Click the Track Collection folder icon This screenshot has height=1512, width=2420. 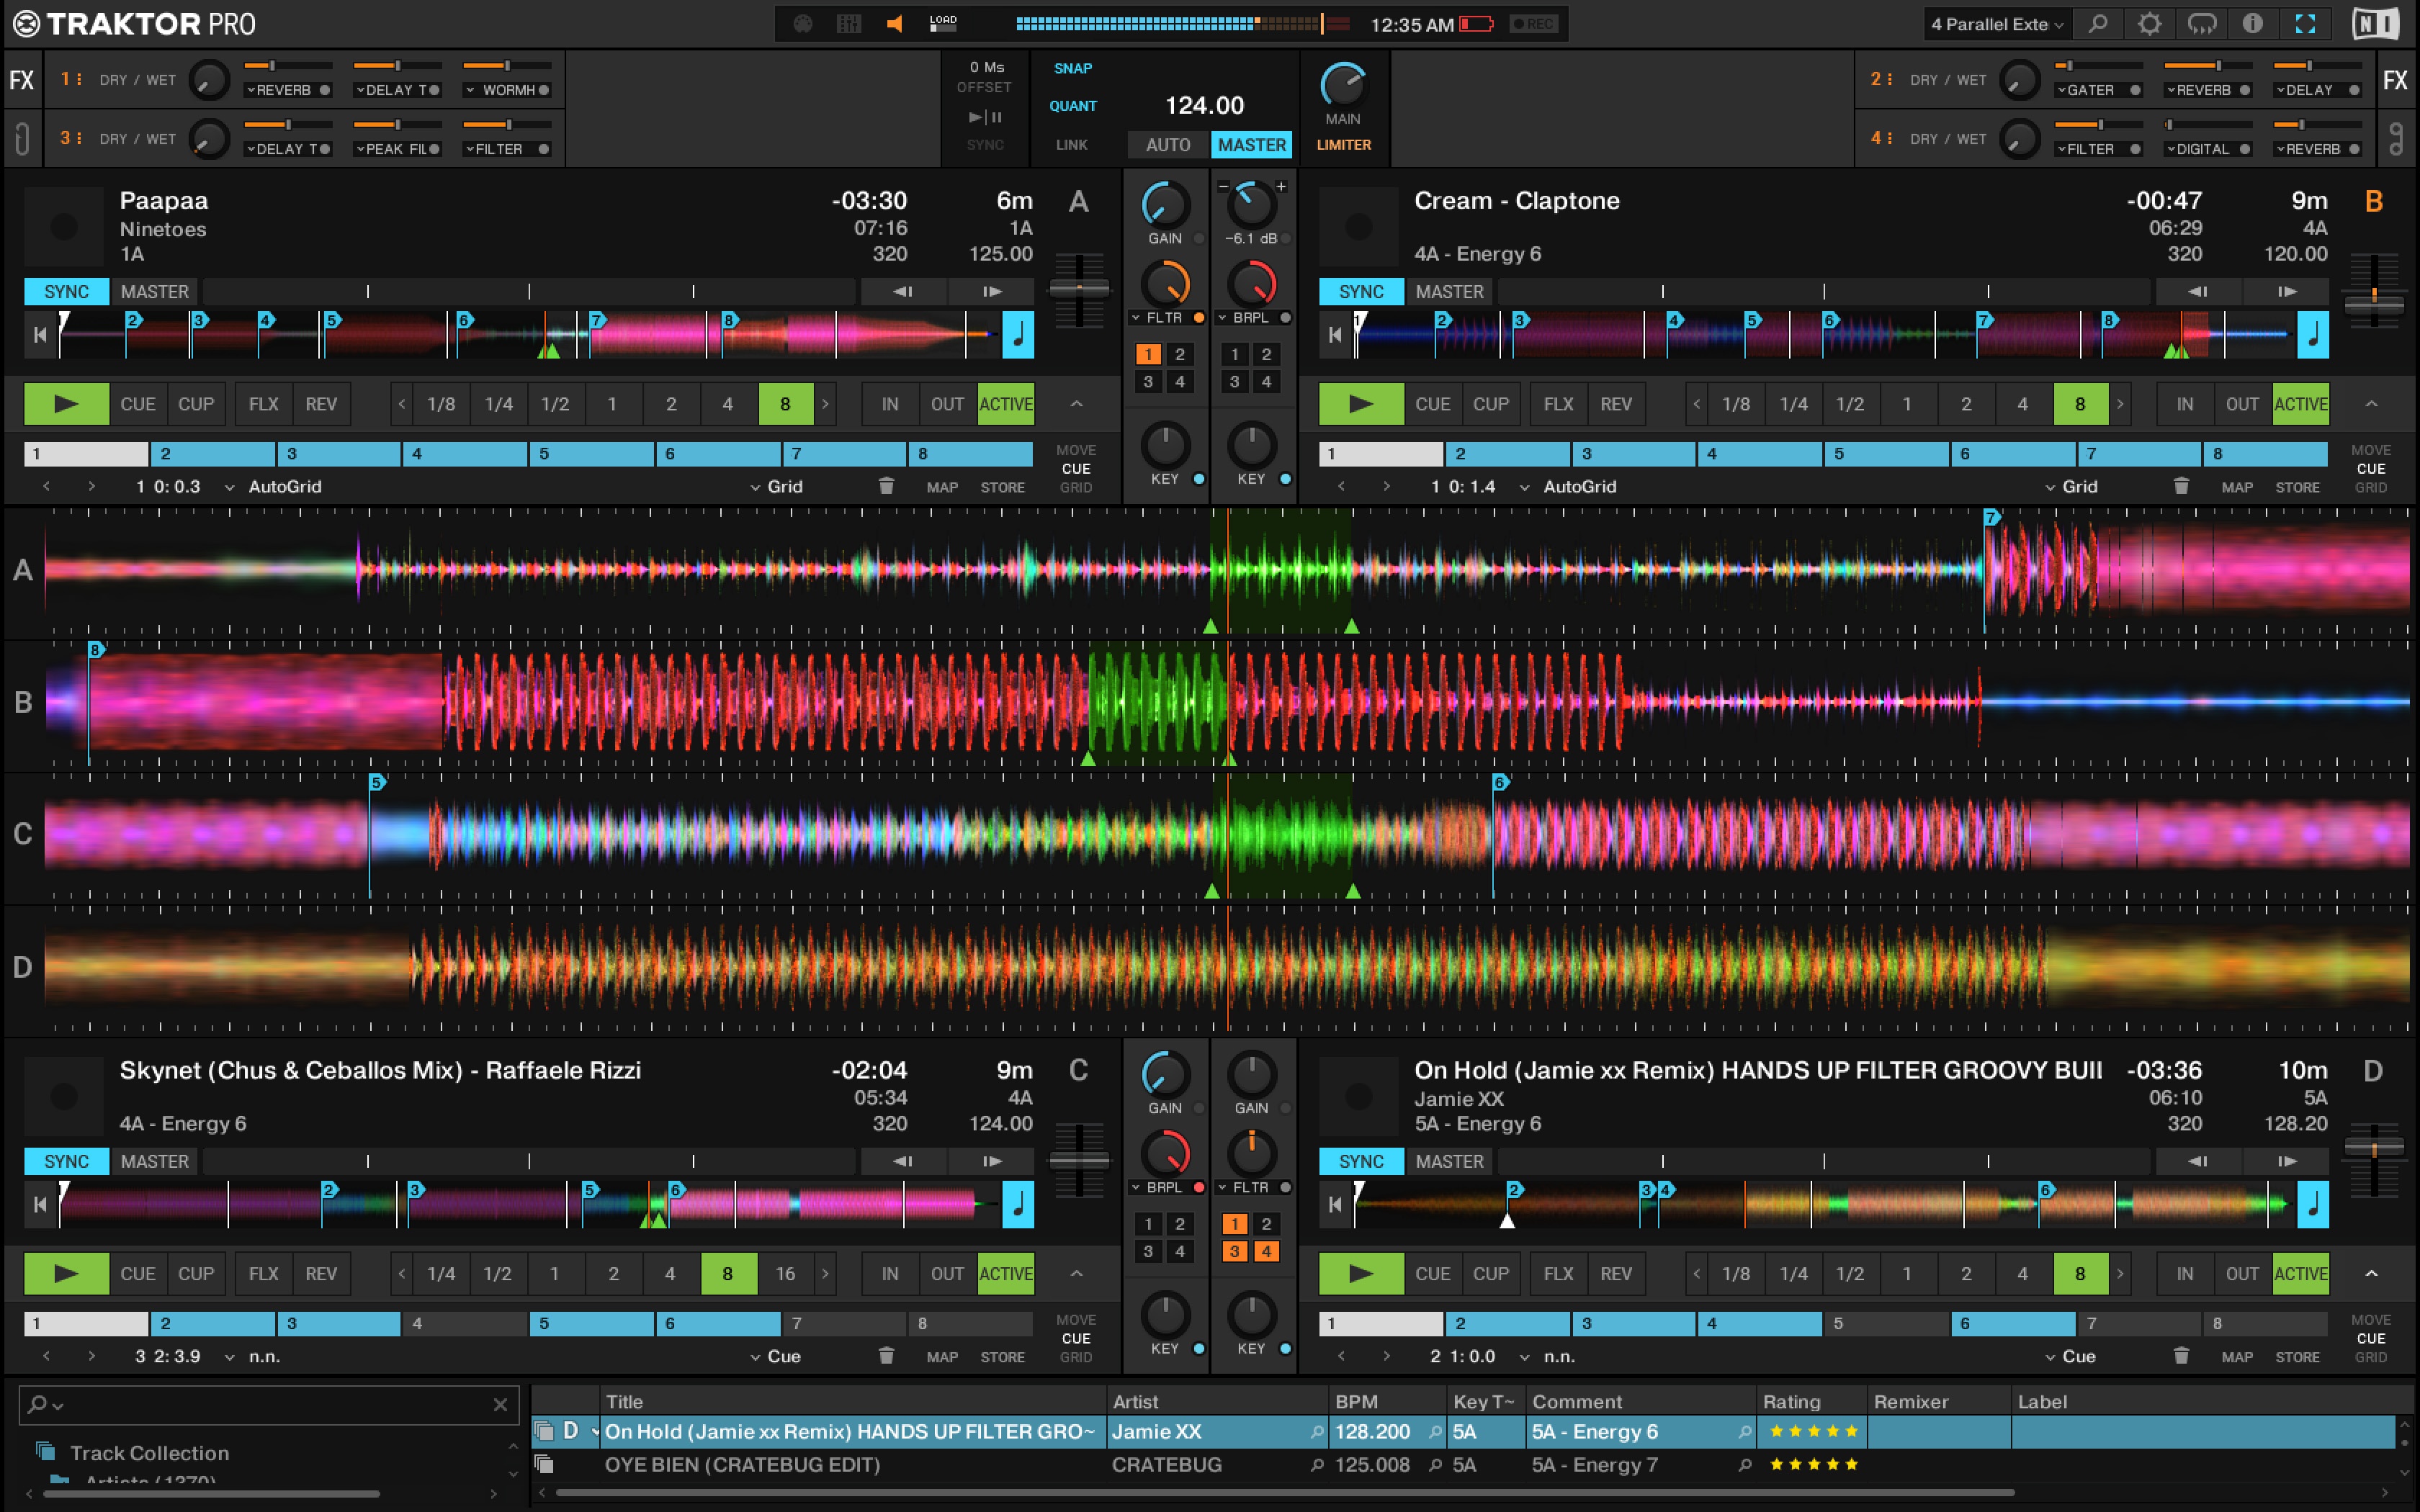[x=45, y=1451]
